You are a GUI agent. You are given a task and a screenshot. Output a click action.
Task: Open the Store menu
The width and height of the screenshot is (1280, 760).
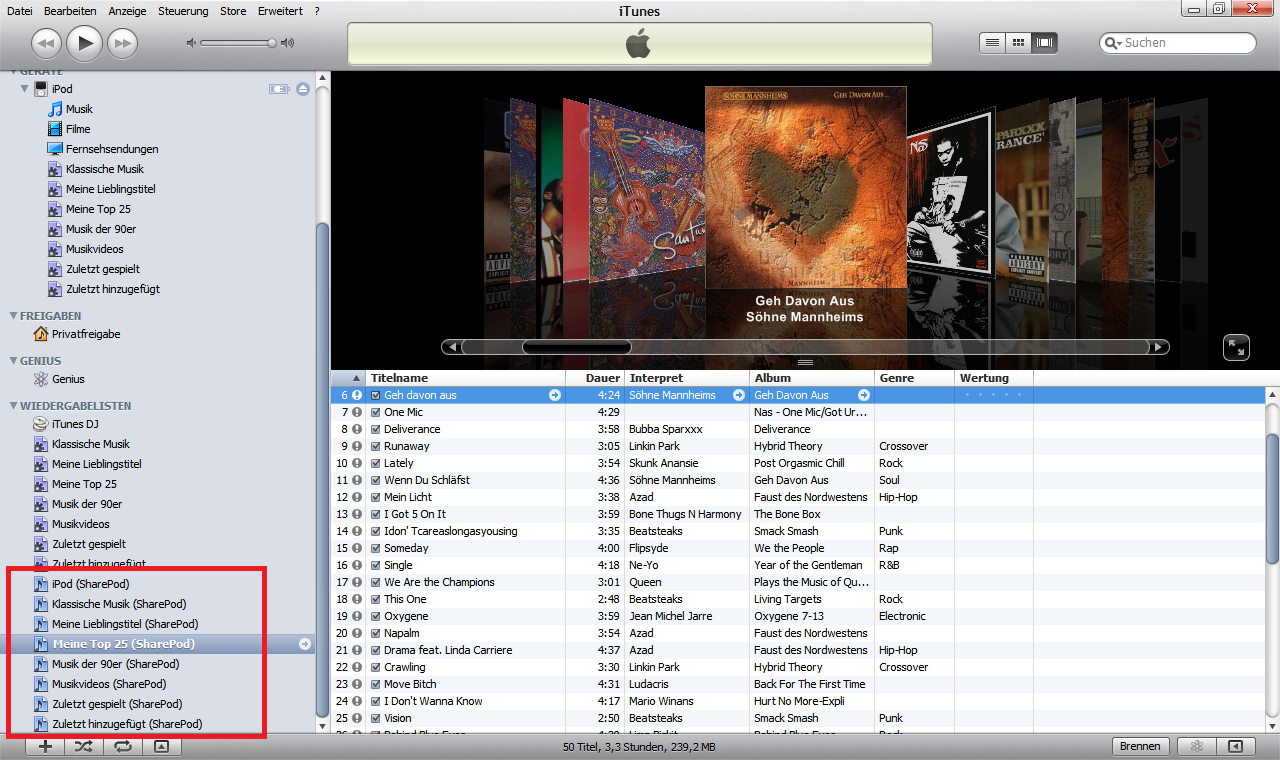(x=233, y=11)
